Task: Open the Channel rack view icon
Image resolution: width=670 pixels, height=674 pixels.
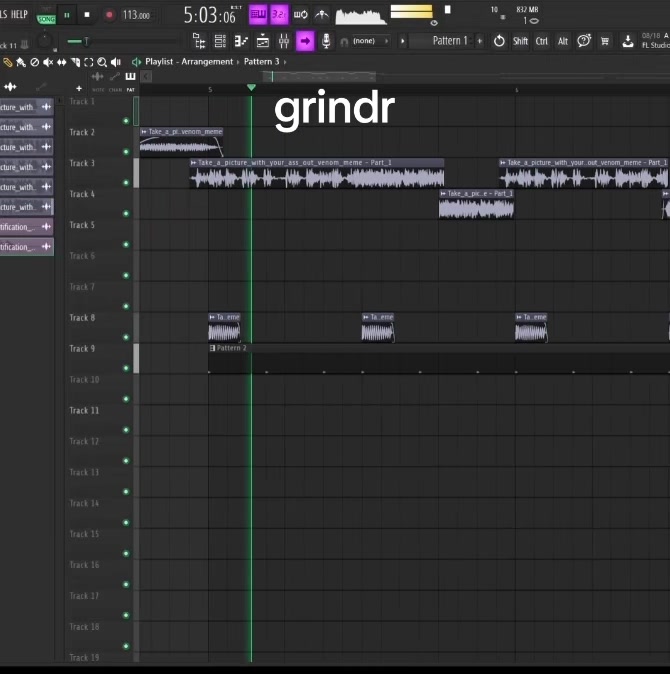Action: 220,41
